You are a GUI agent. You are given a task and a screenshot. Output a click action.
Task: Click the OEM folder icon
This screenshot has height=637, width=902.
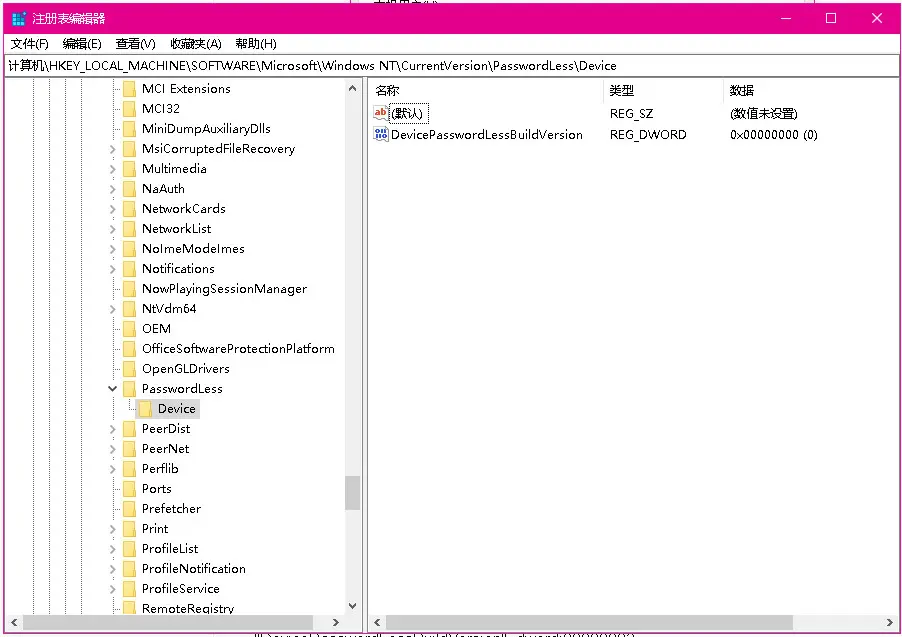pyautogui.click(x=129, y=329)
